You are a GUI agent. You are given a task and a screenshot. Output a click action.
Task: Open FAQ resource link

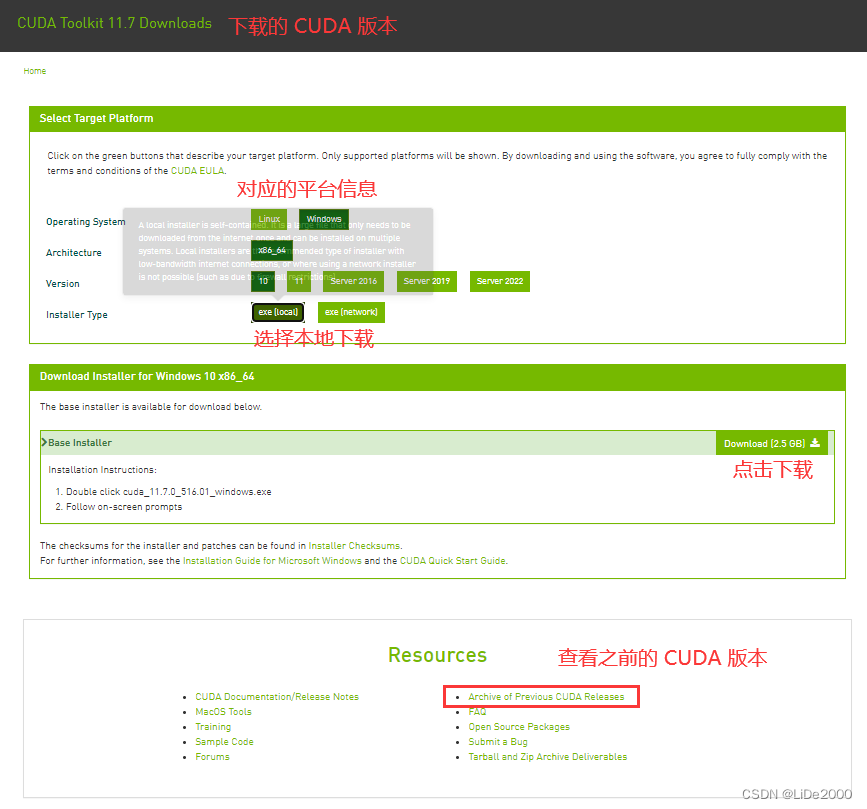477,712
